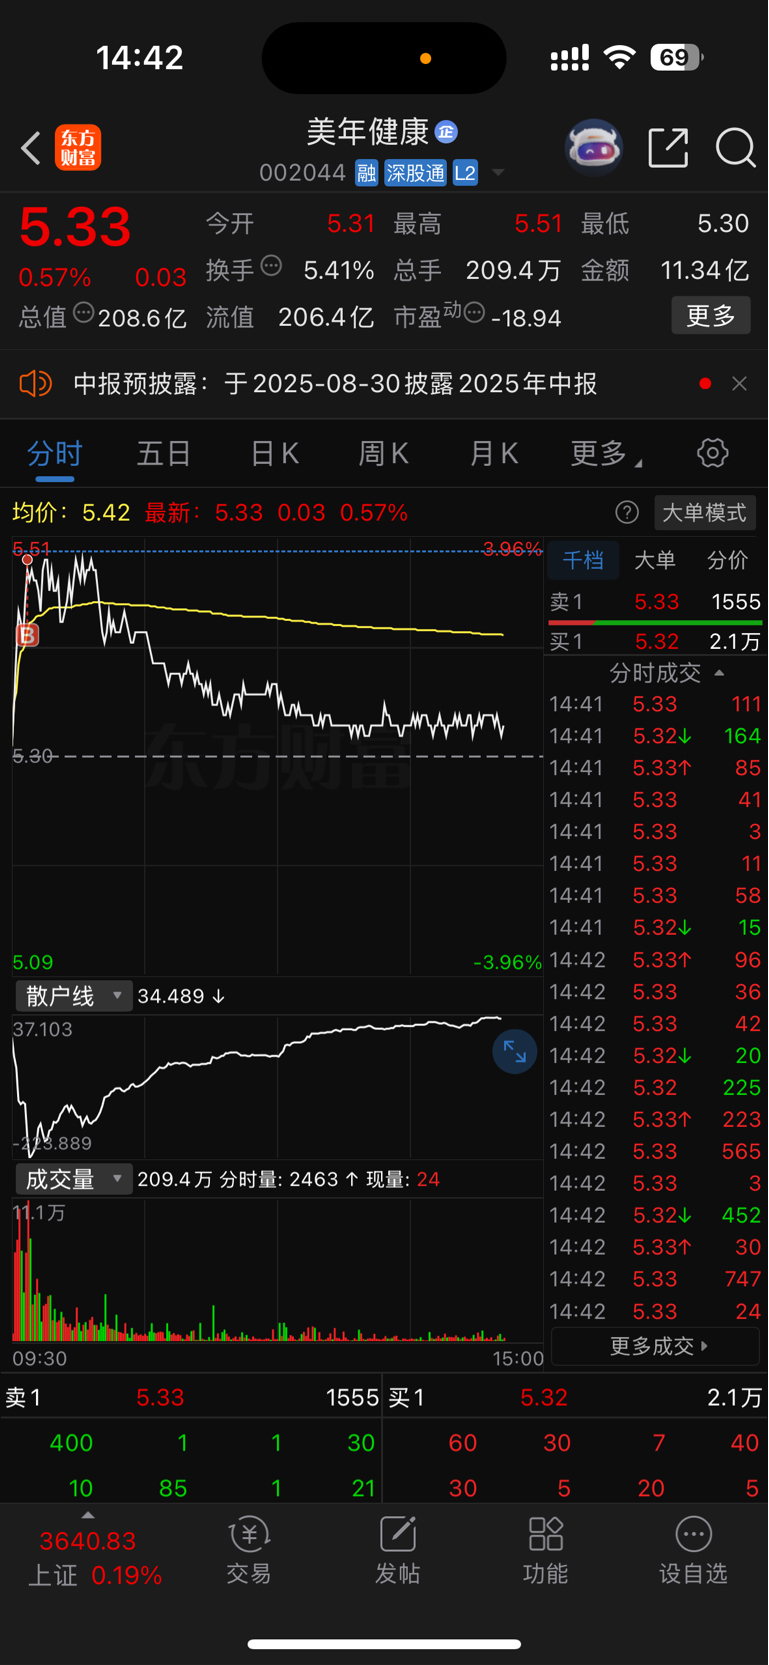This screenshot has height=1665, width=769.
Task: Open the 功能 functions icon
Action: [545, 1551]
